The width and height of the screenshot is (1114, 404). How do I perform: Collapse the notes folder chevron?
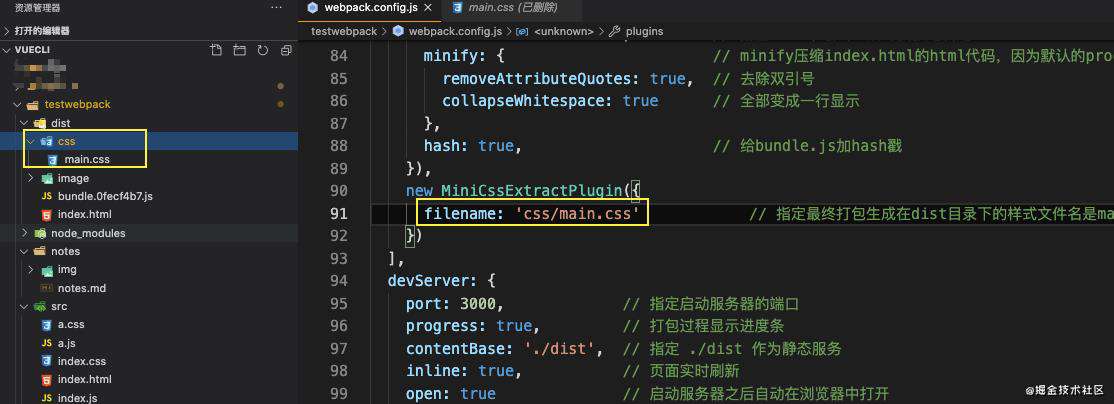click(23, 251)
